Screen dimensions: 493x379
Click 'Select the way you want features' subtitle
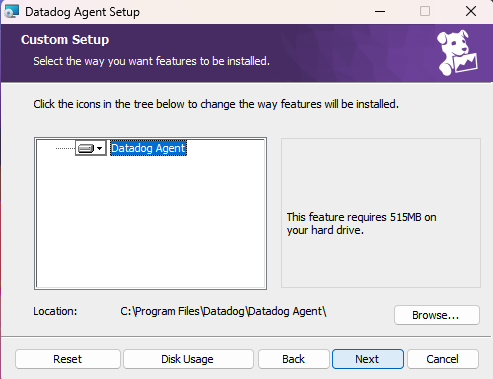(x=151, y=61)
